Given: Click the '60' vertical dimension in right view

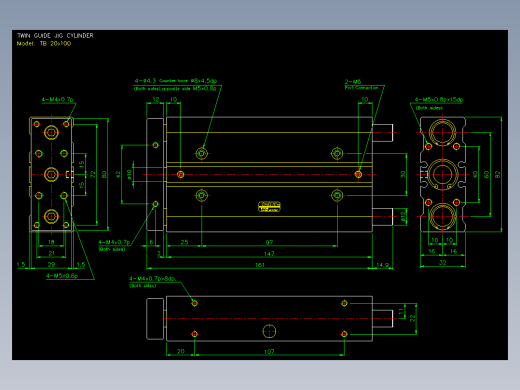Looking at the screenshot, I should click(x=486, y=175).
